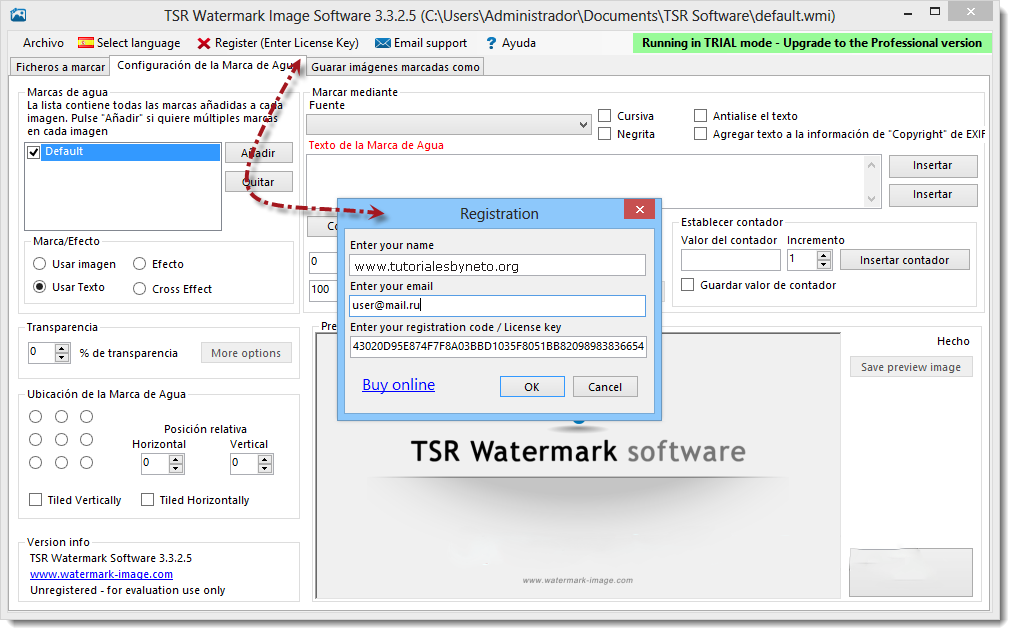Click the envelope Email support icon
The width and height of the screenshot is (1015, 635).
(x=383, y=43)
